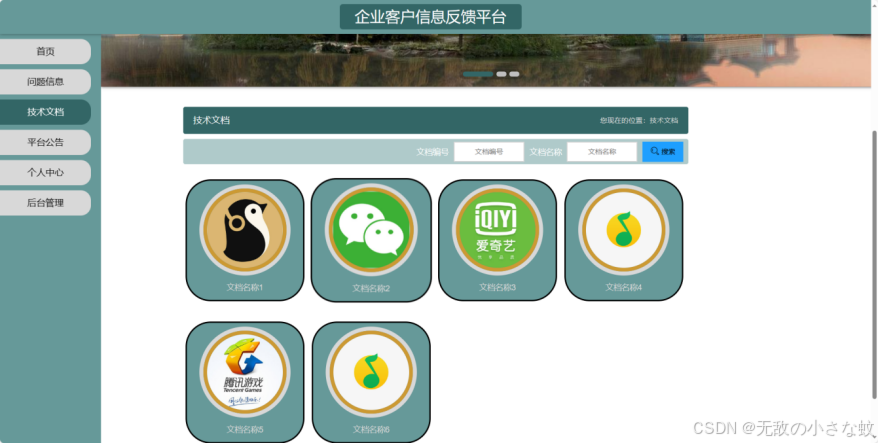Click the 文档名称6 label
Screen dimensions: 878x443
(371, 430)
